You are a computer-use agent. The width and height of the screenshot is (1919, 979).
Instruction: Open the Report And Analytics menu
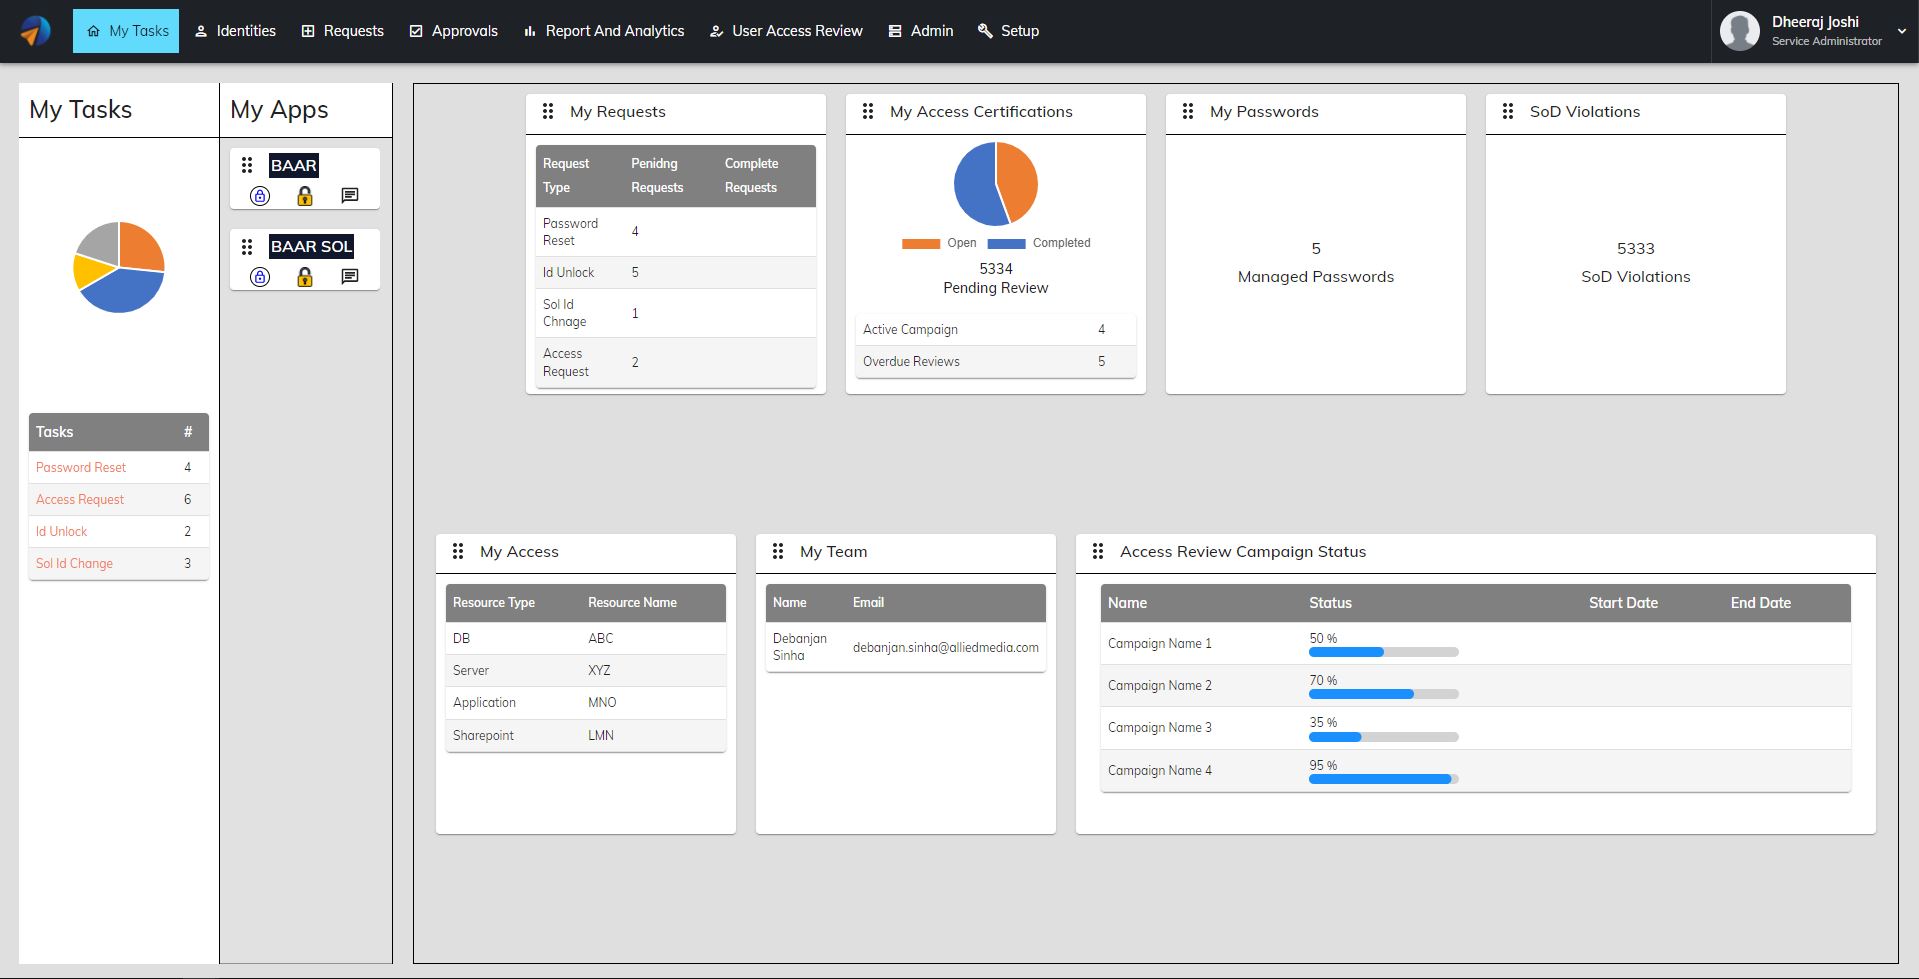pos(604,31)
